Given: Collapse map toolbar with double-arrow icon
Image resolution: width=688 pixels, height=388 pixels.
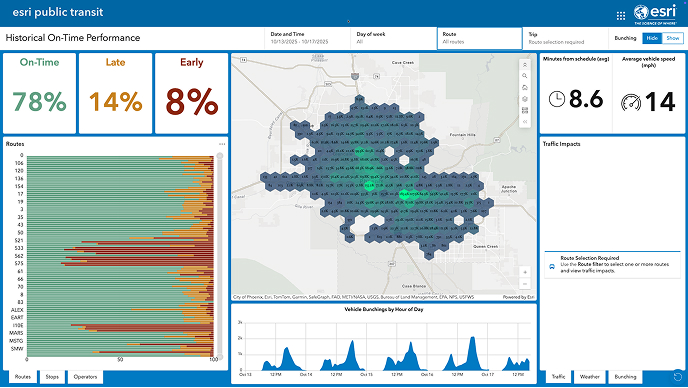Looking at the screenshot, I should click(525, 122).
